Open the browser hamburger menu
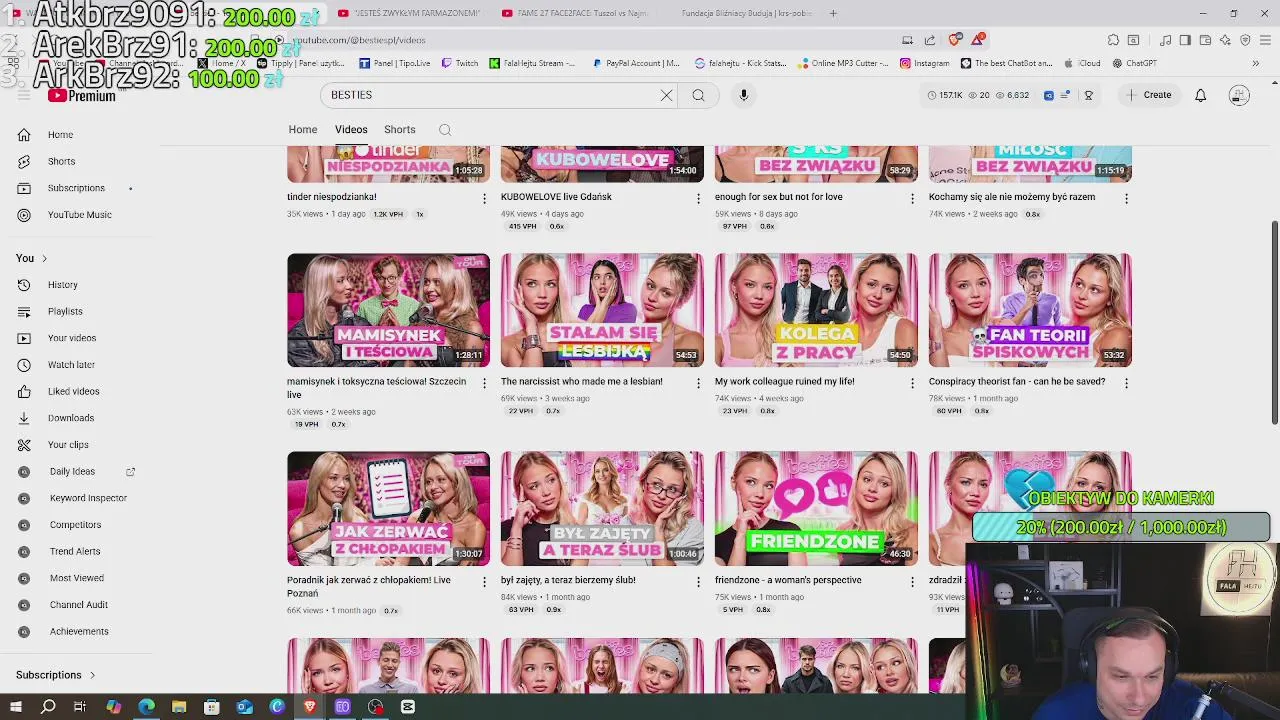The width and height of the screenshot is (1280, 720). tap(1263, 40)
